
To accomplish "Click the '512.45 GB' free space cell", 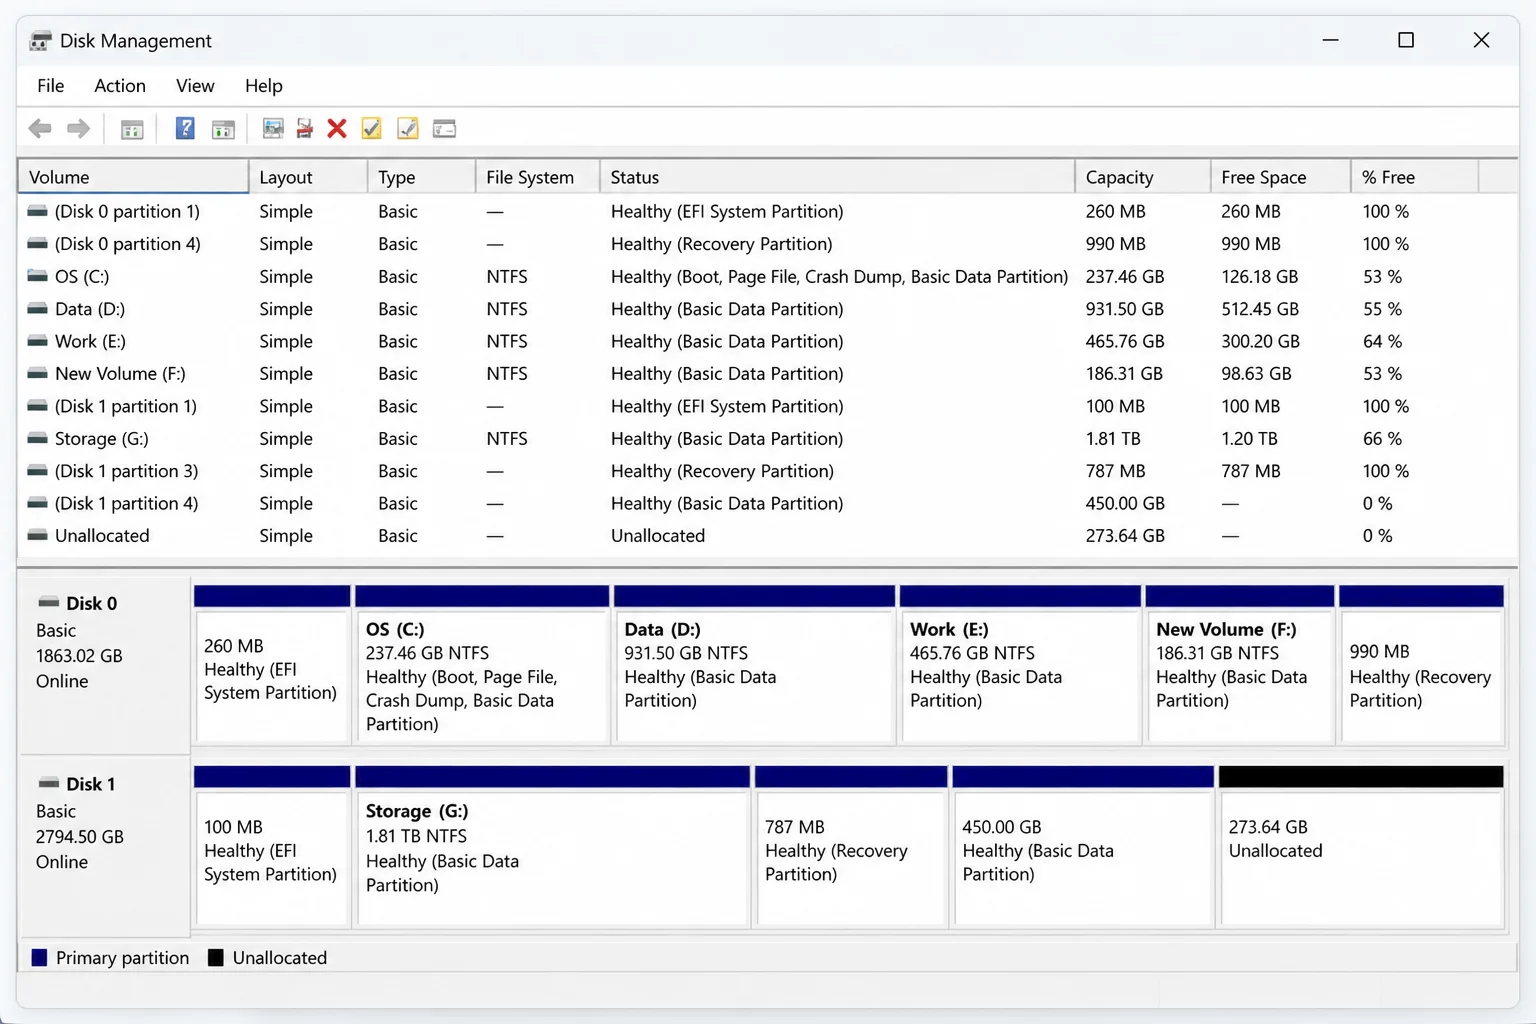I will (x=1260, y=309).
